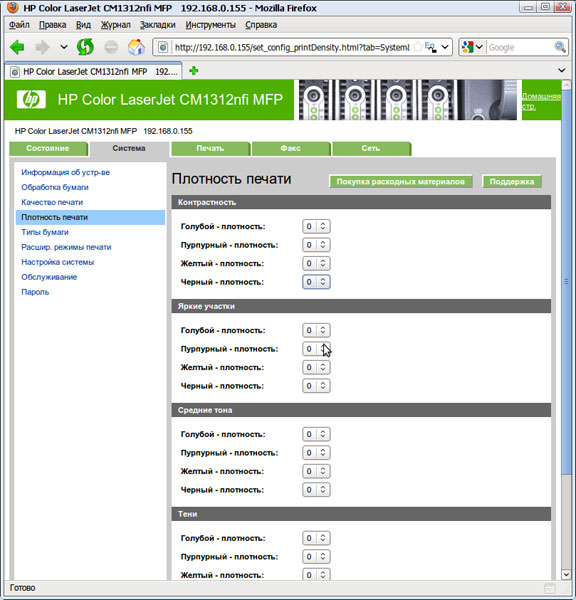Click the Поддержка button

[512, 182]
